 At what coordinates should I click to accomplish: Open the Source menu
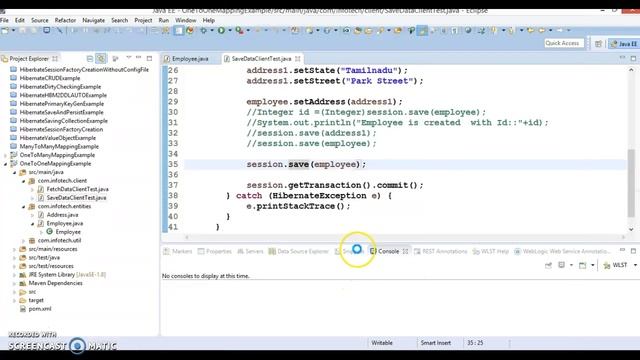point(40,20)
